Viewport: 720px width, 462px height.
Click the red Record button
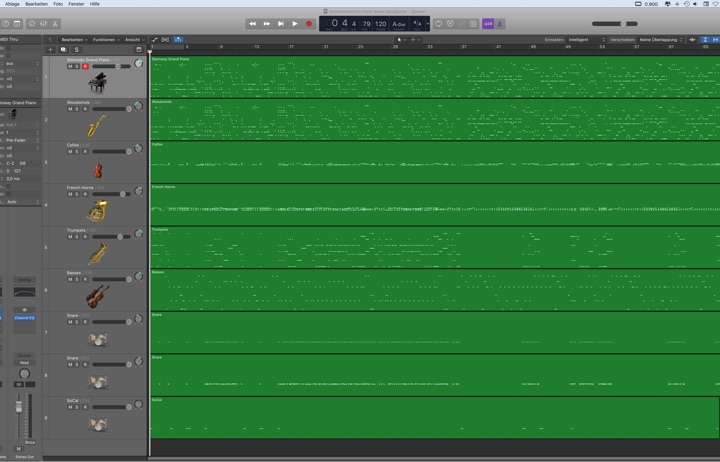point(309,23)
